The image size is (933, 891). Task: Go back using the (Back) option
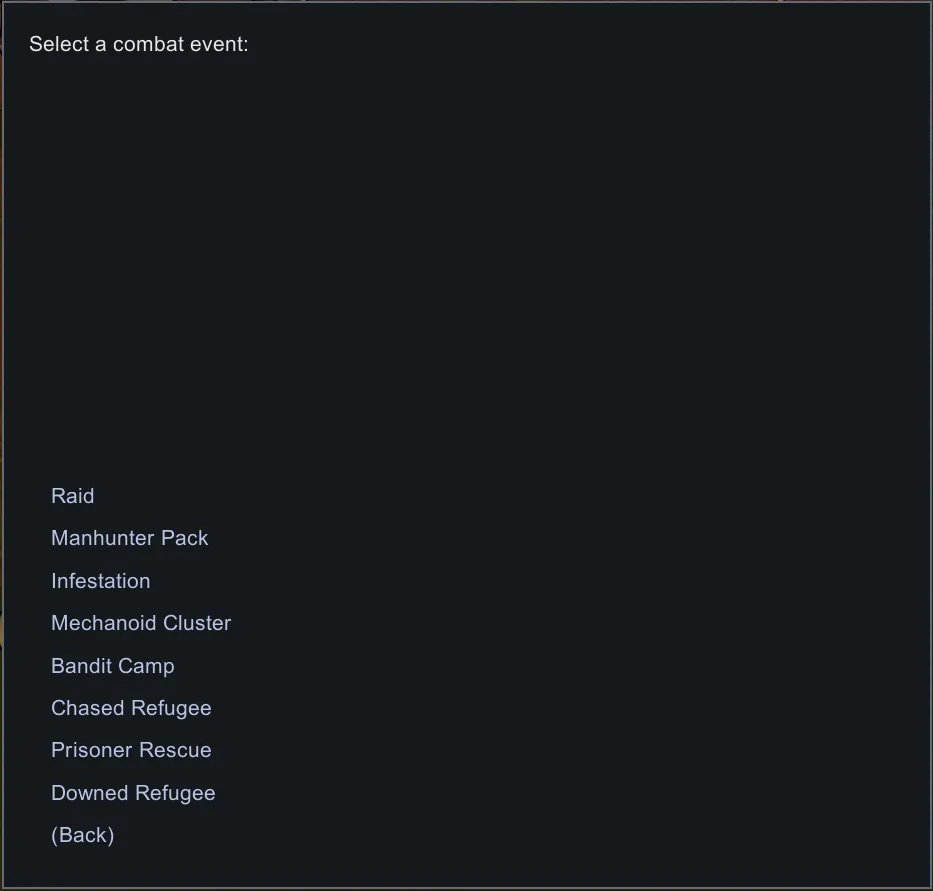83,835
